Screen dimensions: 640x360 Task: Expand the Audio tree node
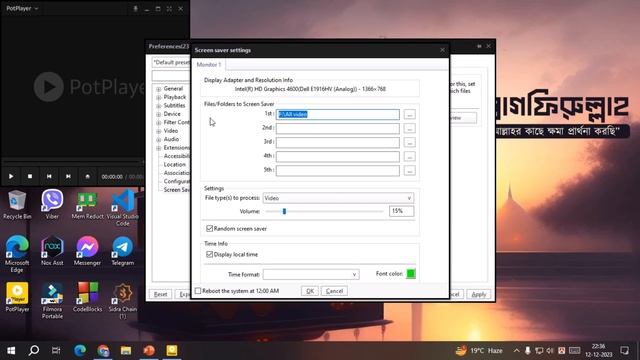coord(159,139)
